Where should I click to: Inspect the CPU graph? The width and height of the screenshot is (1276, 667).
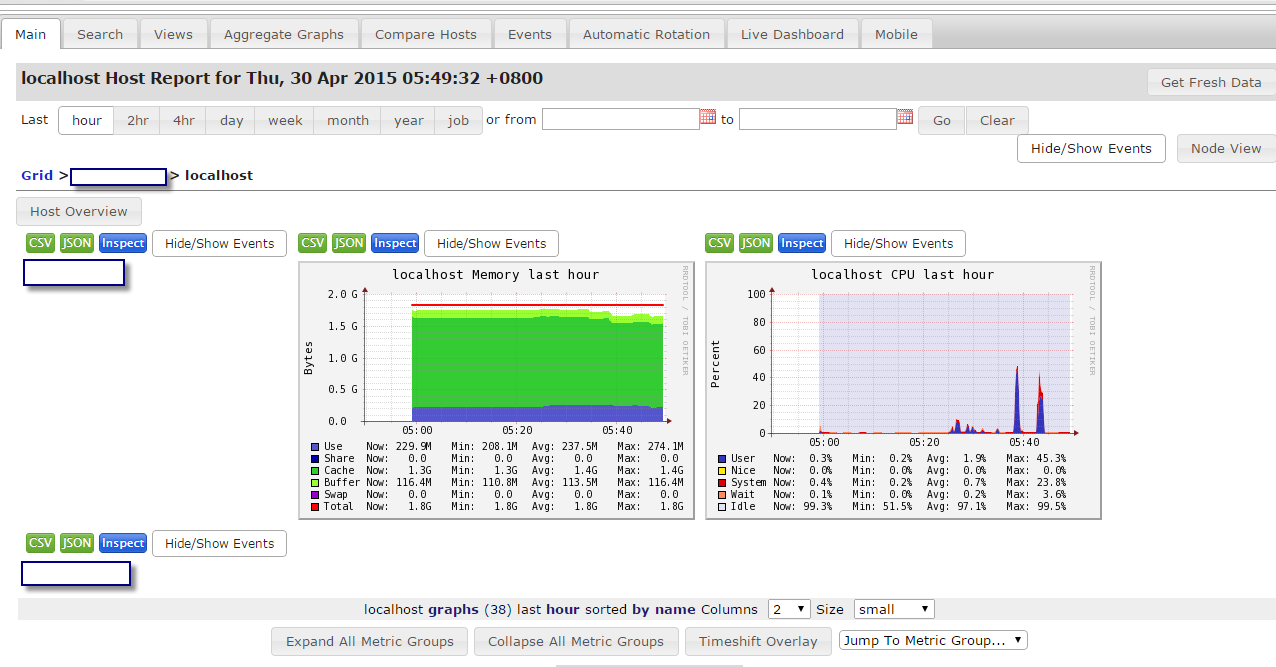tap(802, 243)
